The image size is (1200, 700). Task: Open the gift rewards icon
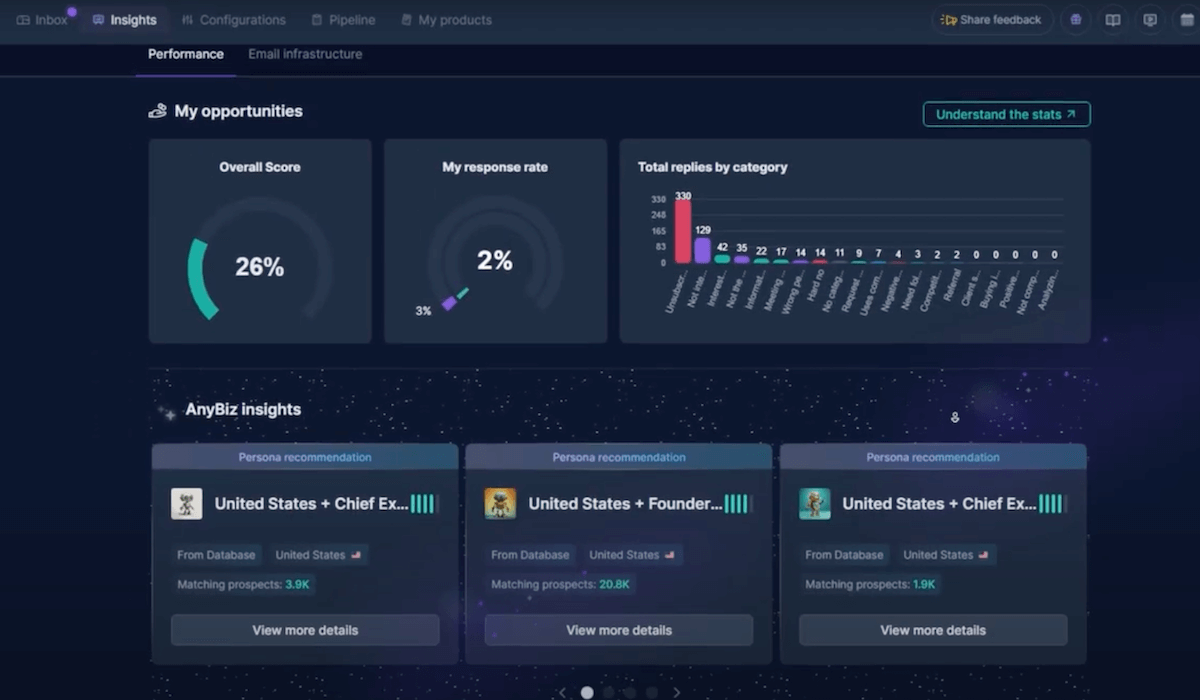click(1076, 20)
